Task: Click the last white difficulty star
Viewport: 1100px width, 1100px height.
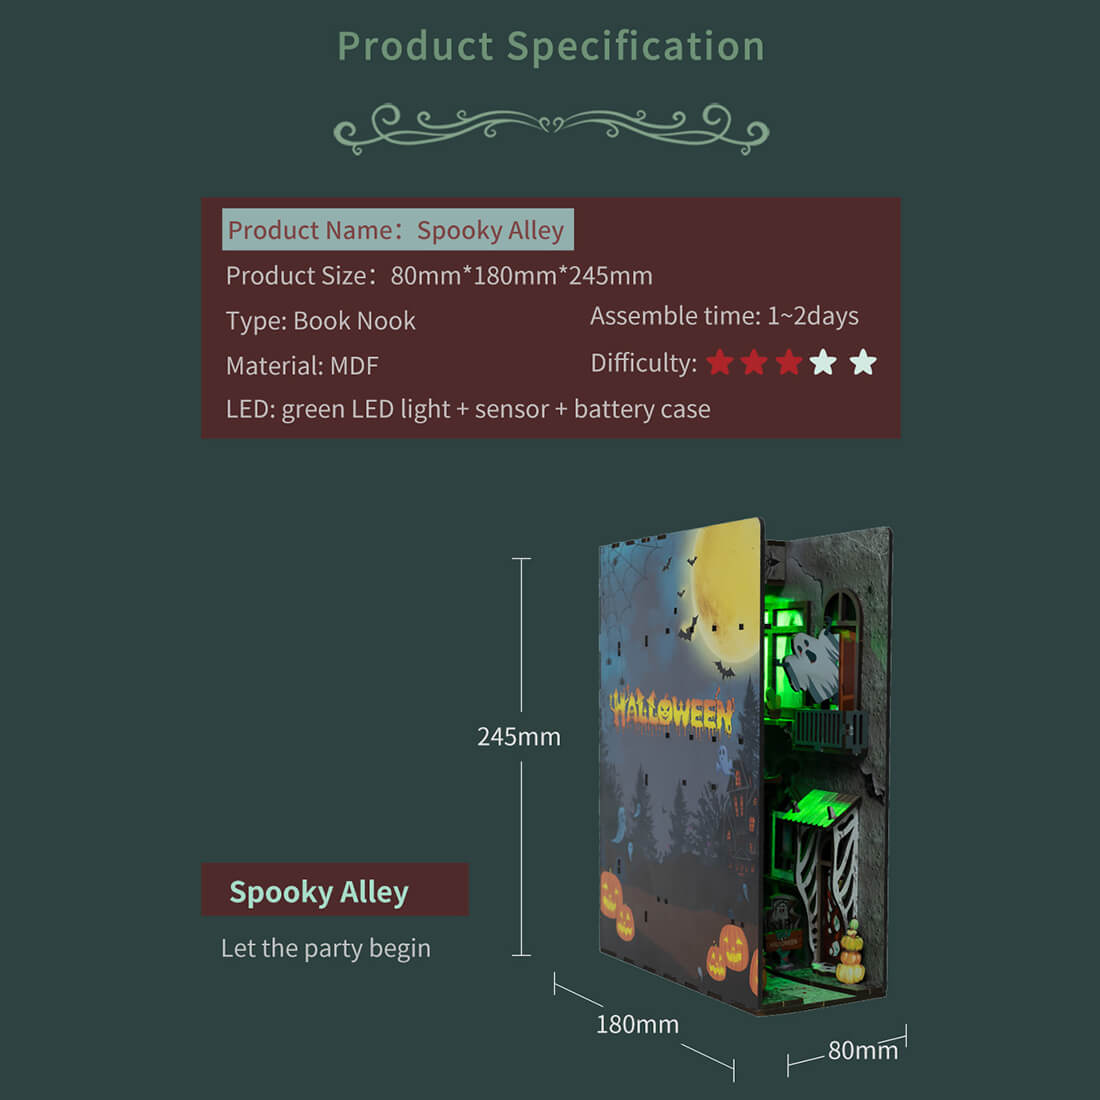Action: [x=863, y=362]
